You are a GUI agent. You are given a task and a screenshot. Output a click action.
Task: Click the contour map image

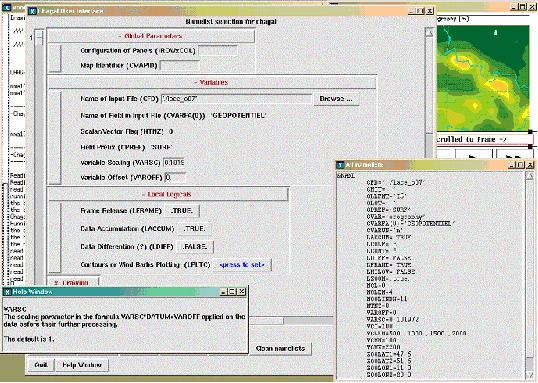[x=482, y=78]
